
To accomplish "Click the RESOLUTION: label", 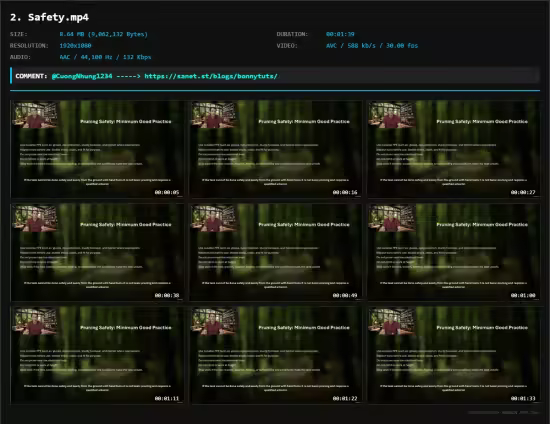I will pyautogui.click(x=29, y=46).
